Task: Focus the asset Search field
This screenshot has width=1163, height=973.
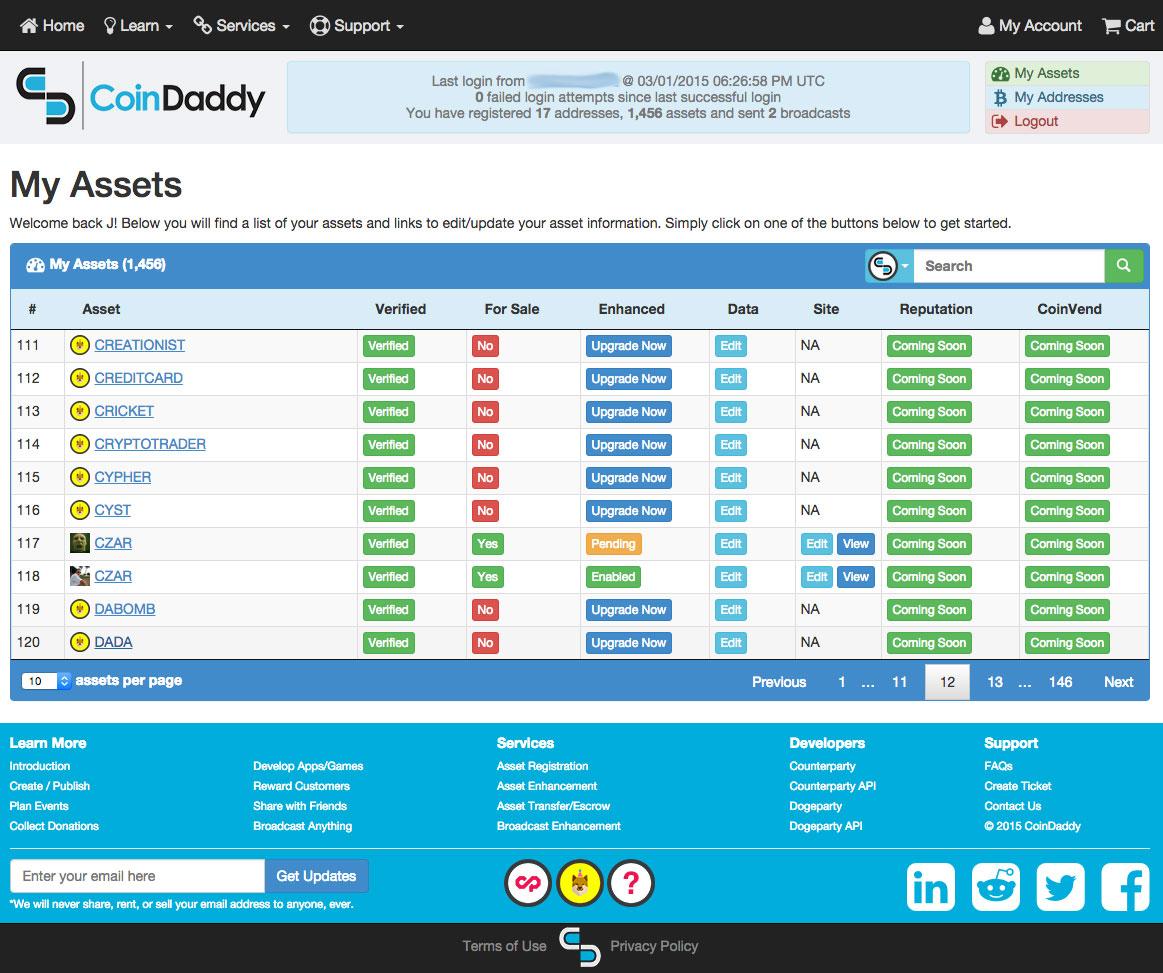Action: pos(1009,265)
